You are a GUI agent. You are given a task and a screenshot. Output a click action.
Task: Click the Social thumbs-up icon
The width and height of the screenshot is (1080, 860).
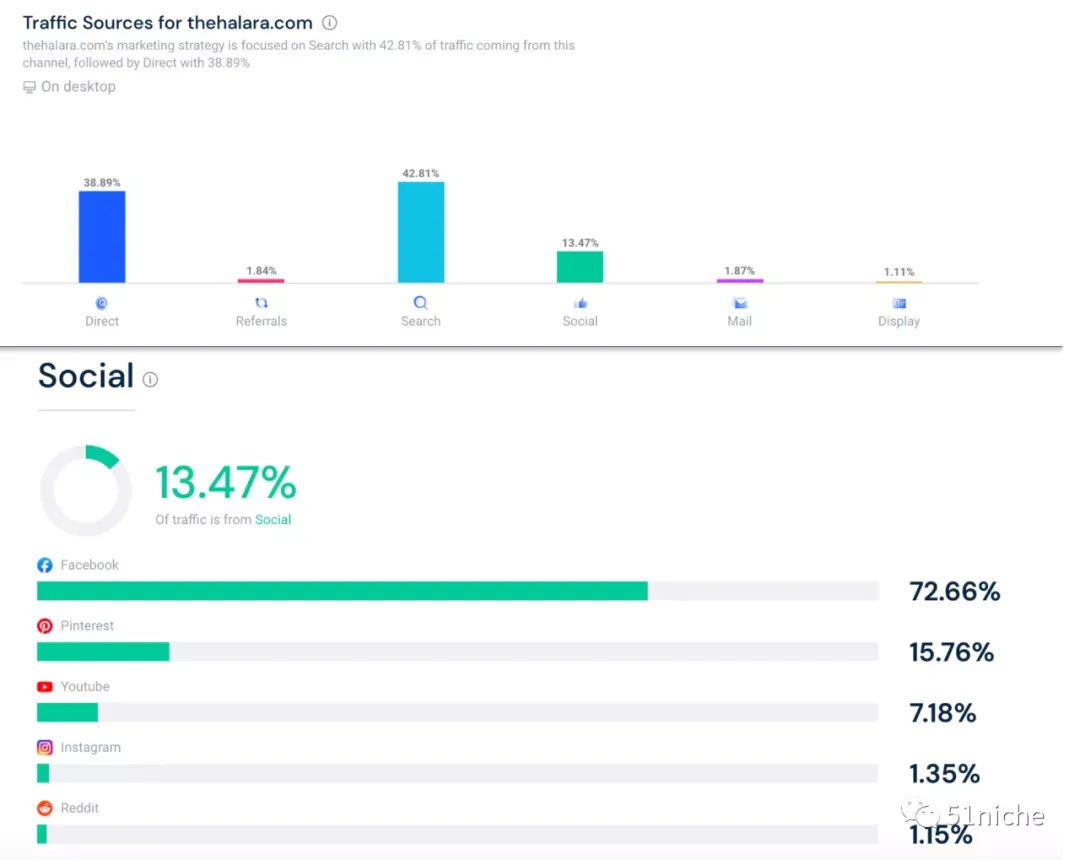[x=581, y=304]
